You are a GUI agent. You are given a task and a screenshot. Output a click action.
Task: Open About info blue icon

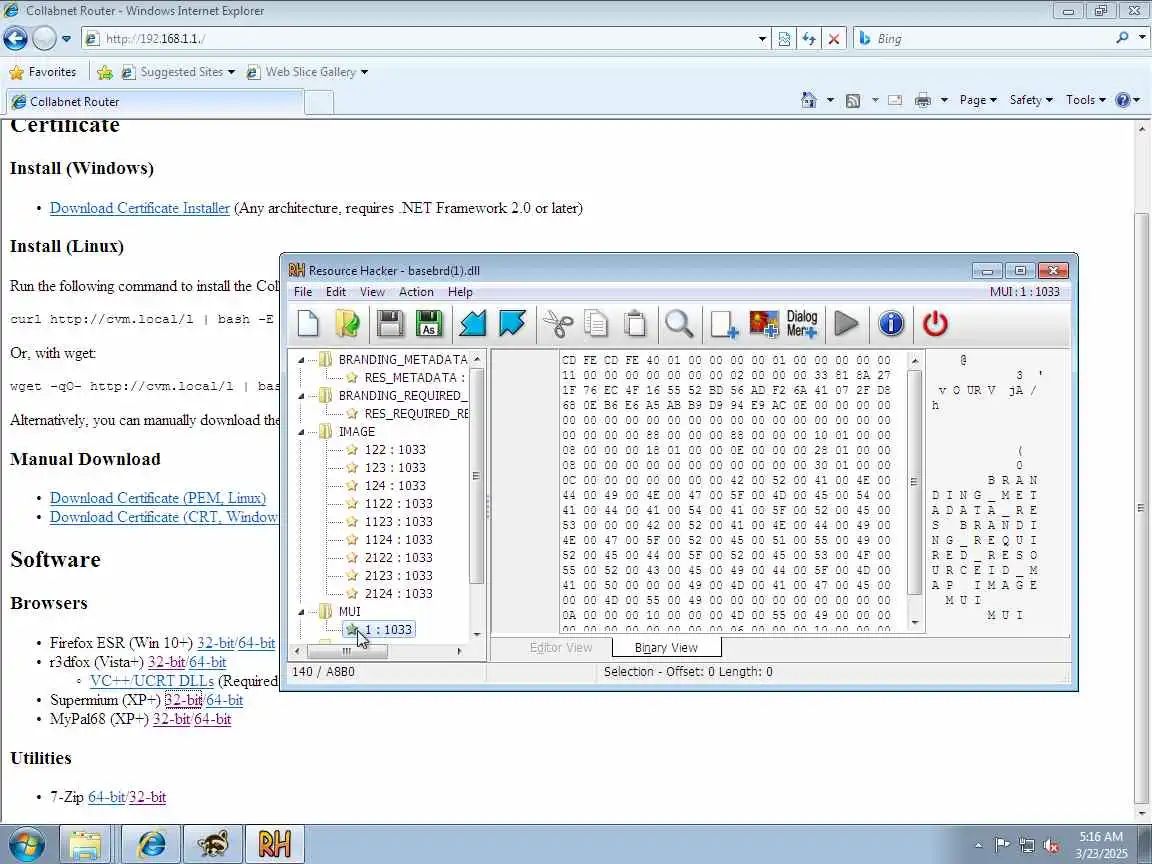click(x=891, y=323)
